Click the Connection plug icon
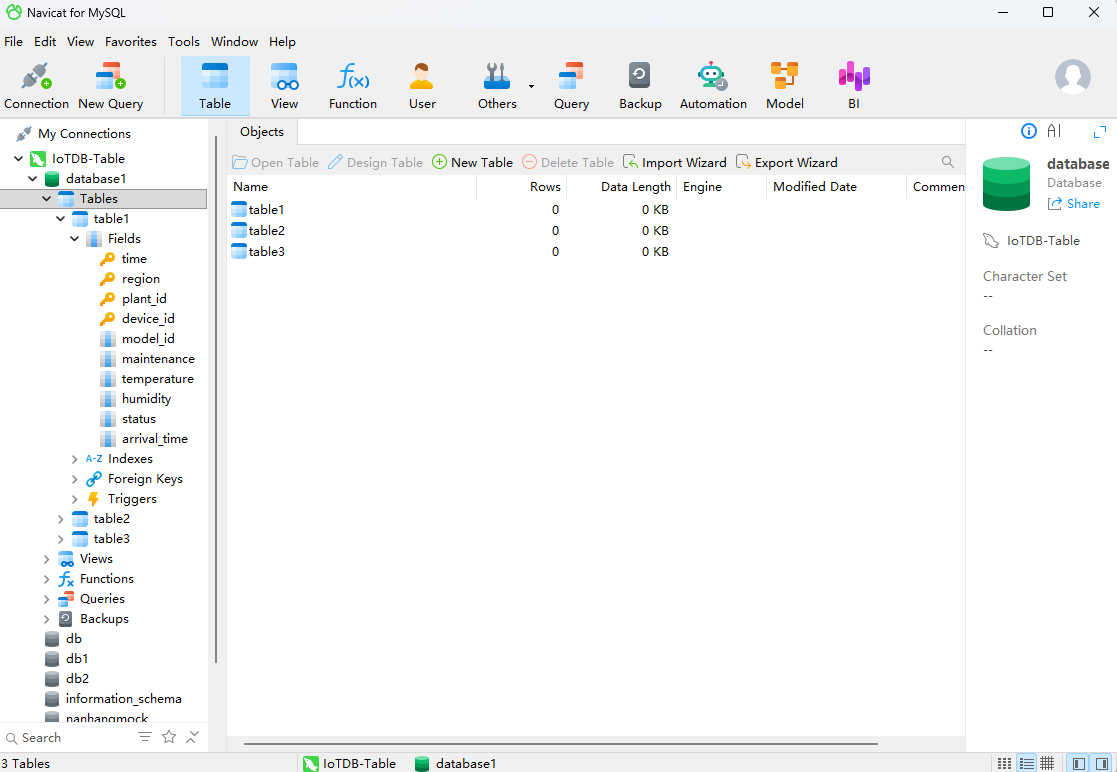Image resolution: width=1117 pixels, height=772 pixels. (36, 77)
